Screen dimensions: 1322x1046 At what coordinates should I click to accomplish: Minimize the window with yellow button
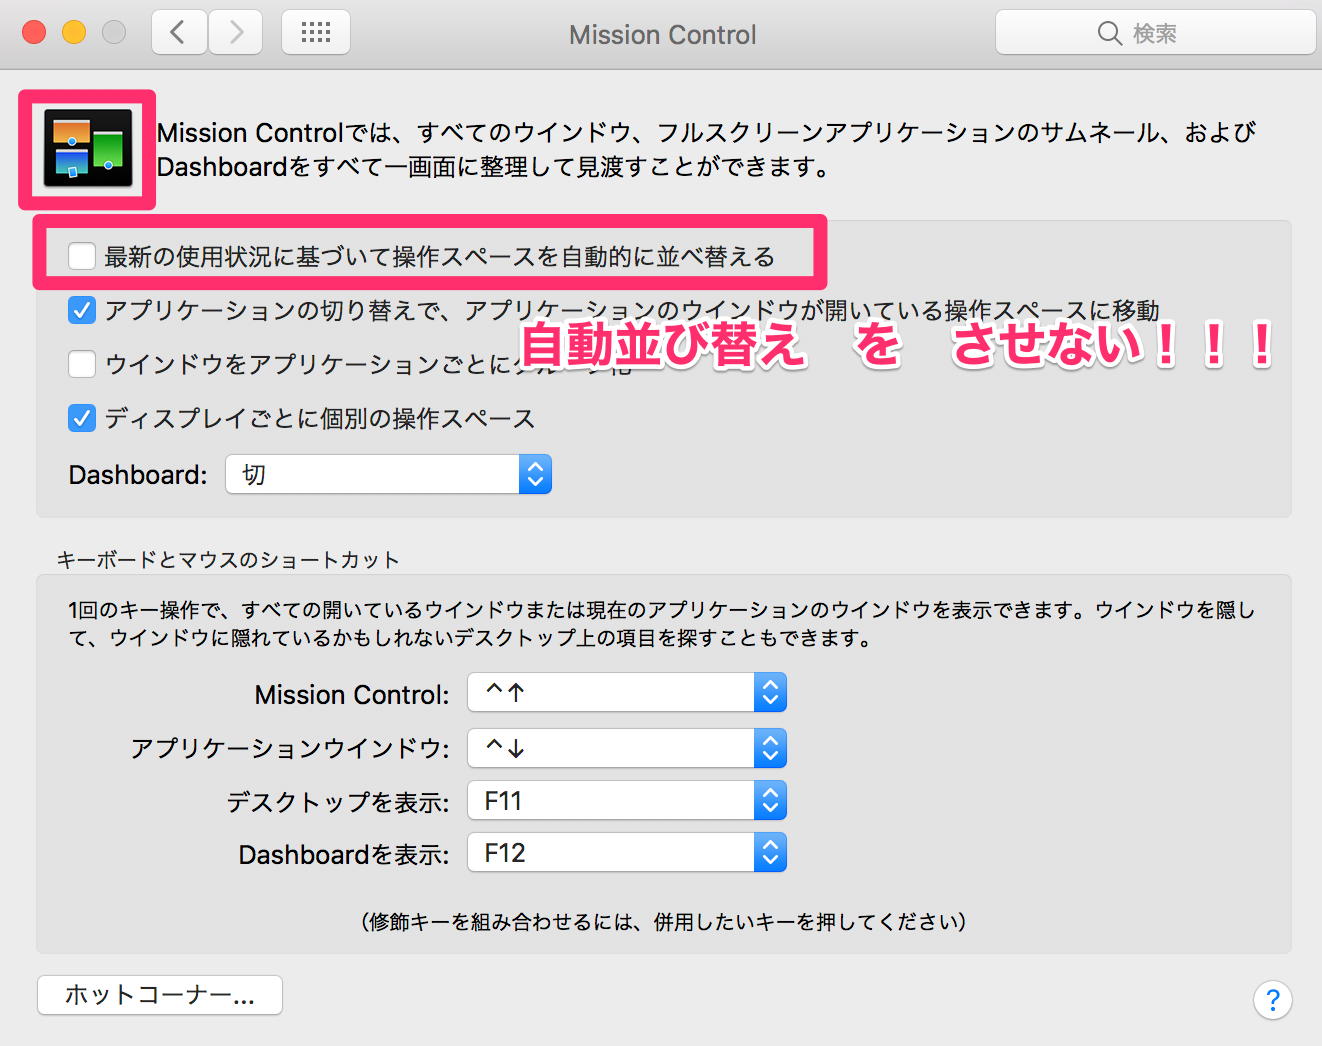point(74,33)
